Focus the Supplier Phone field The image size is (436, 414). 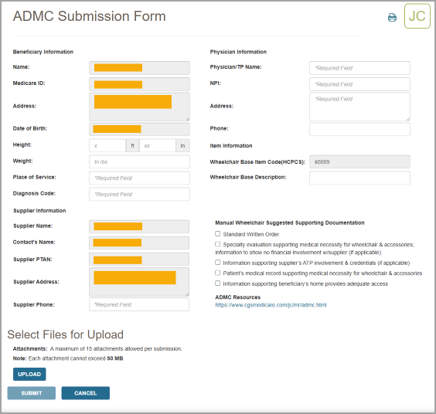click(139, 304)
